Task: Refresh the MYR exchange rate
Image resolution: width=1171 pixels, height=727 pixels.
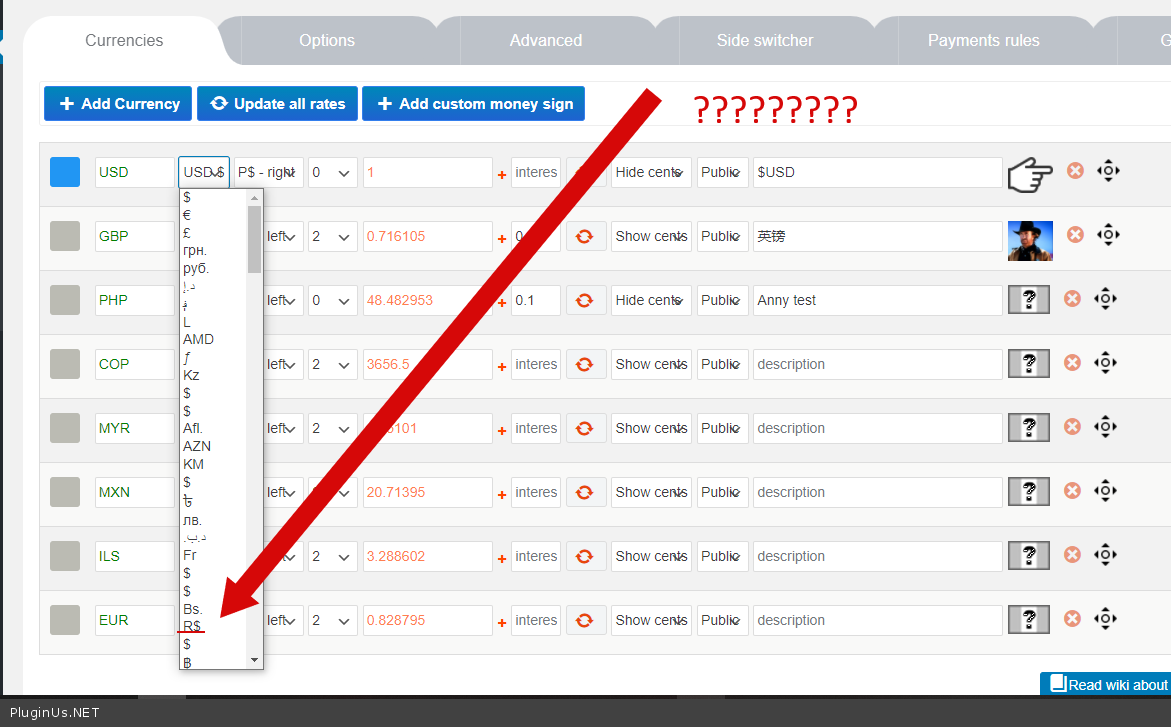Action: [x=586, y=428]
